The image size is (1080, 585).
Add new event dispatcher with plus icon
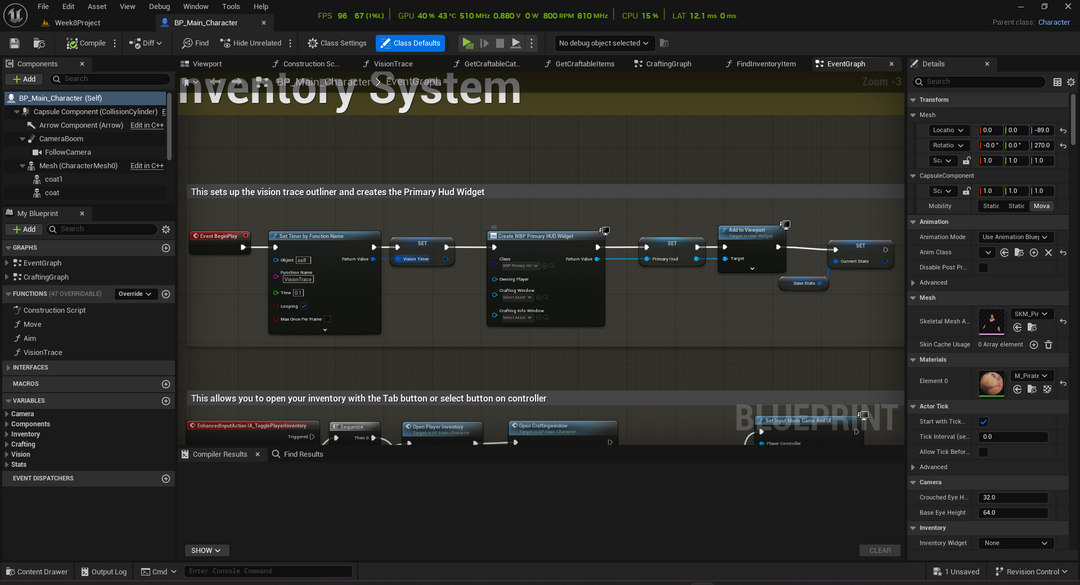point(166,478)
